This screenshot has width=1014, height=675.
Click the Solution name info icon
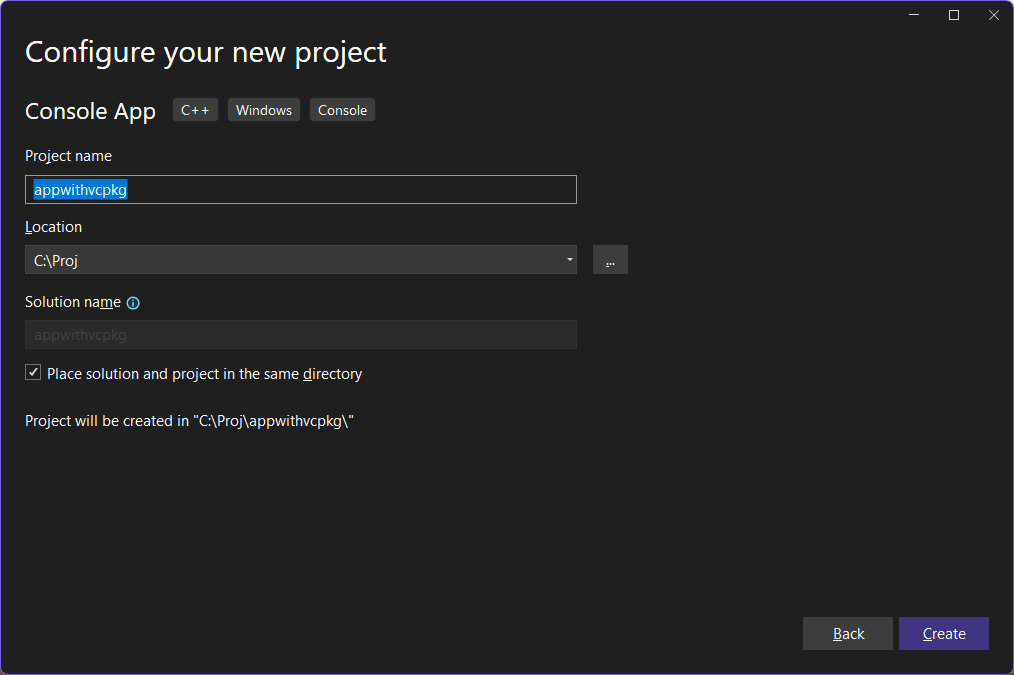pyautogui.click(x=133, y=303)
